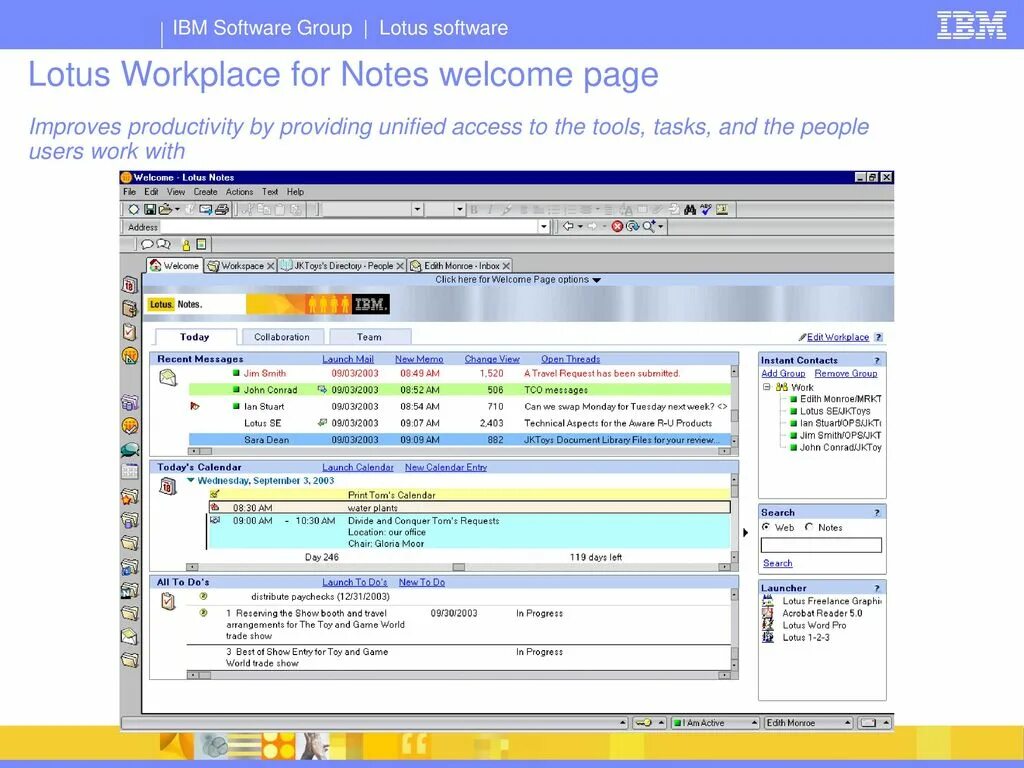Click the water plants calendar entry
1024x768 pixels.
(x=470, y=507)
